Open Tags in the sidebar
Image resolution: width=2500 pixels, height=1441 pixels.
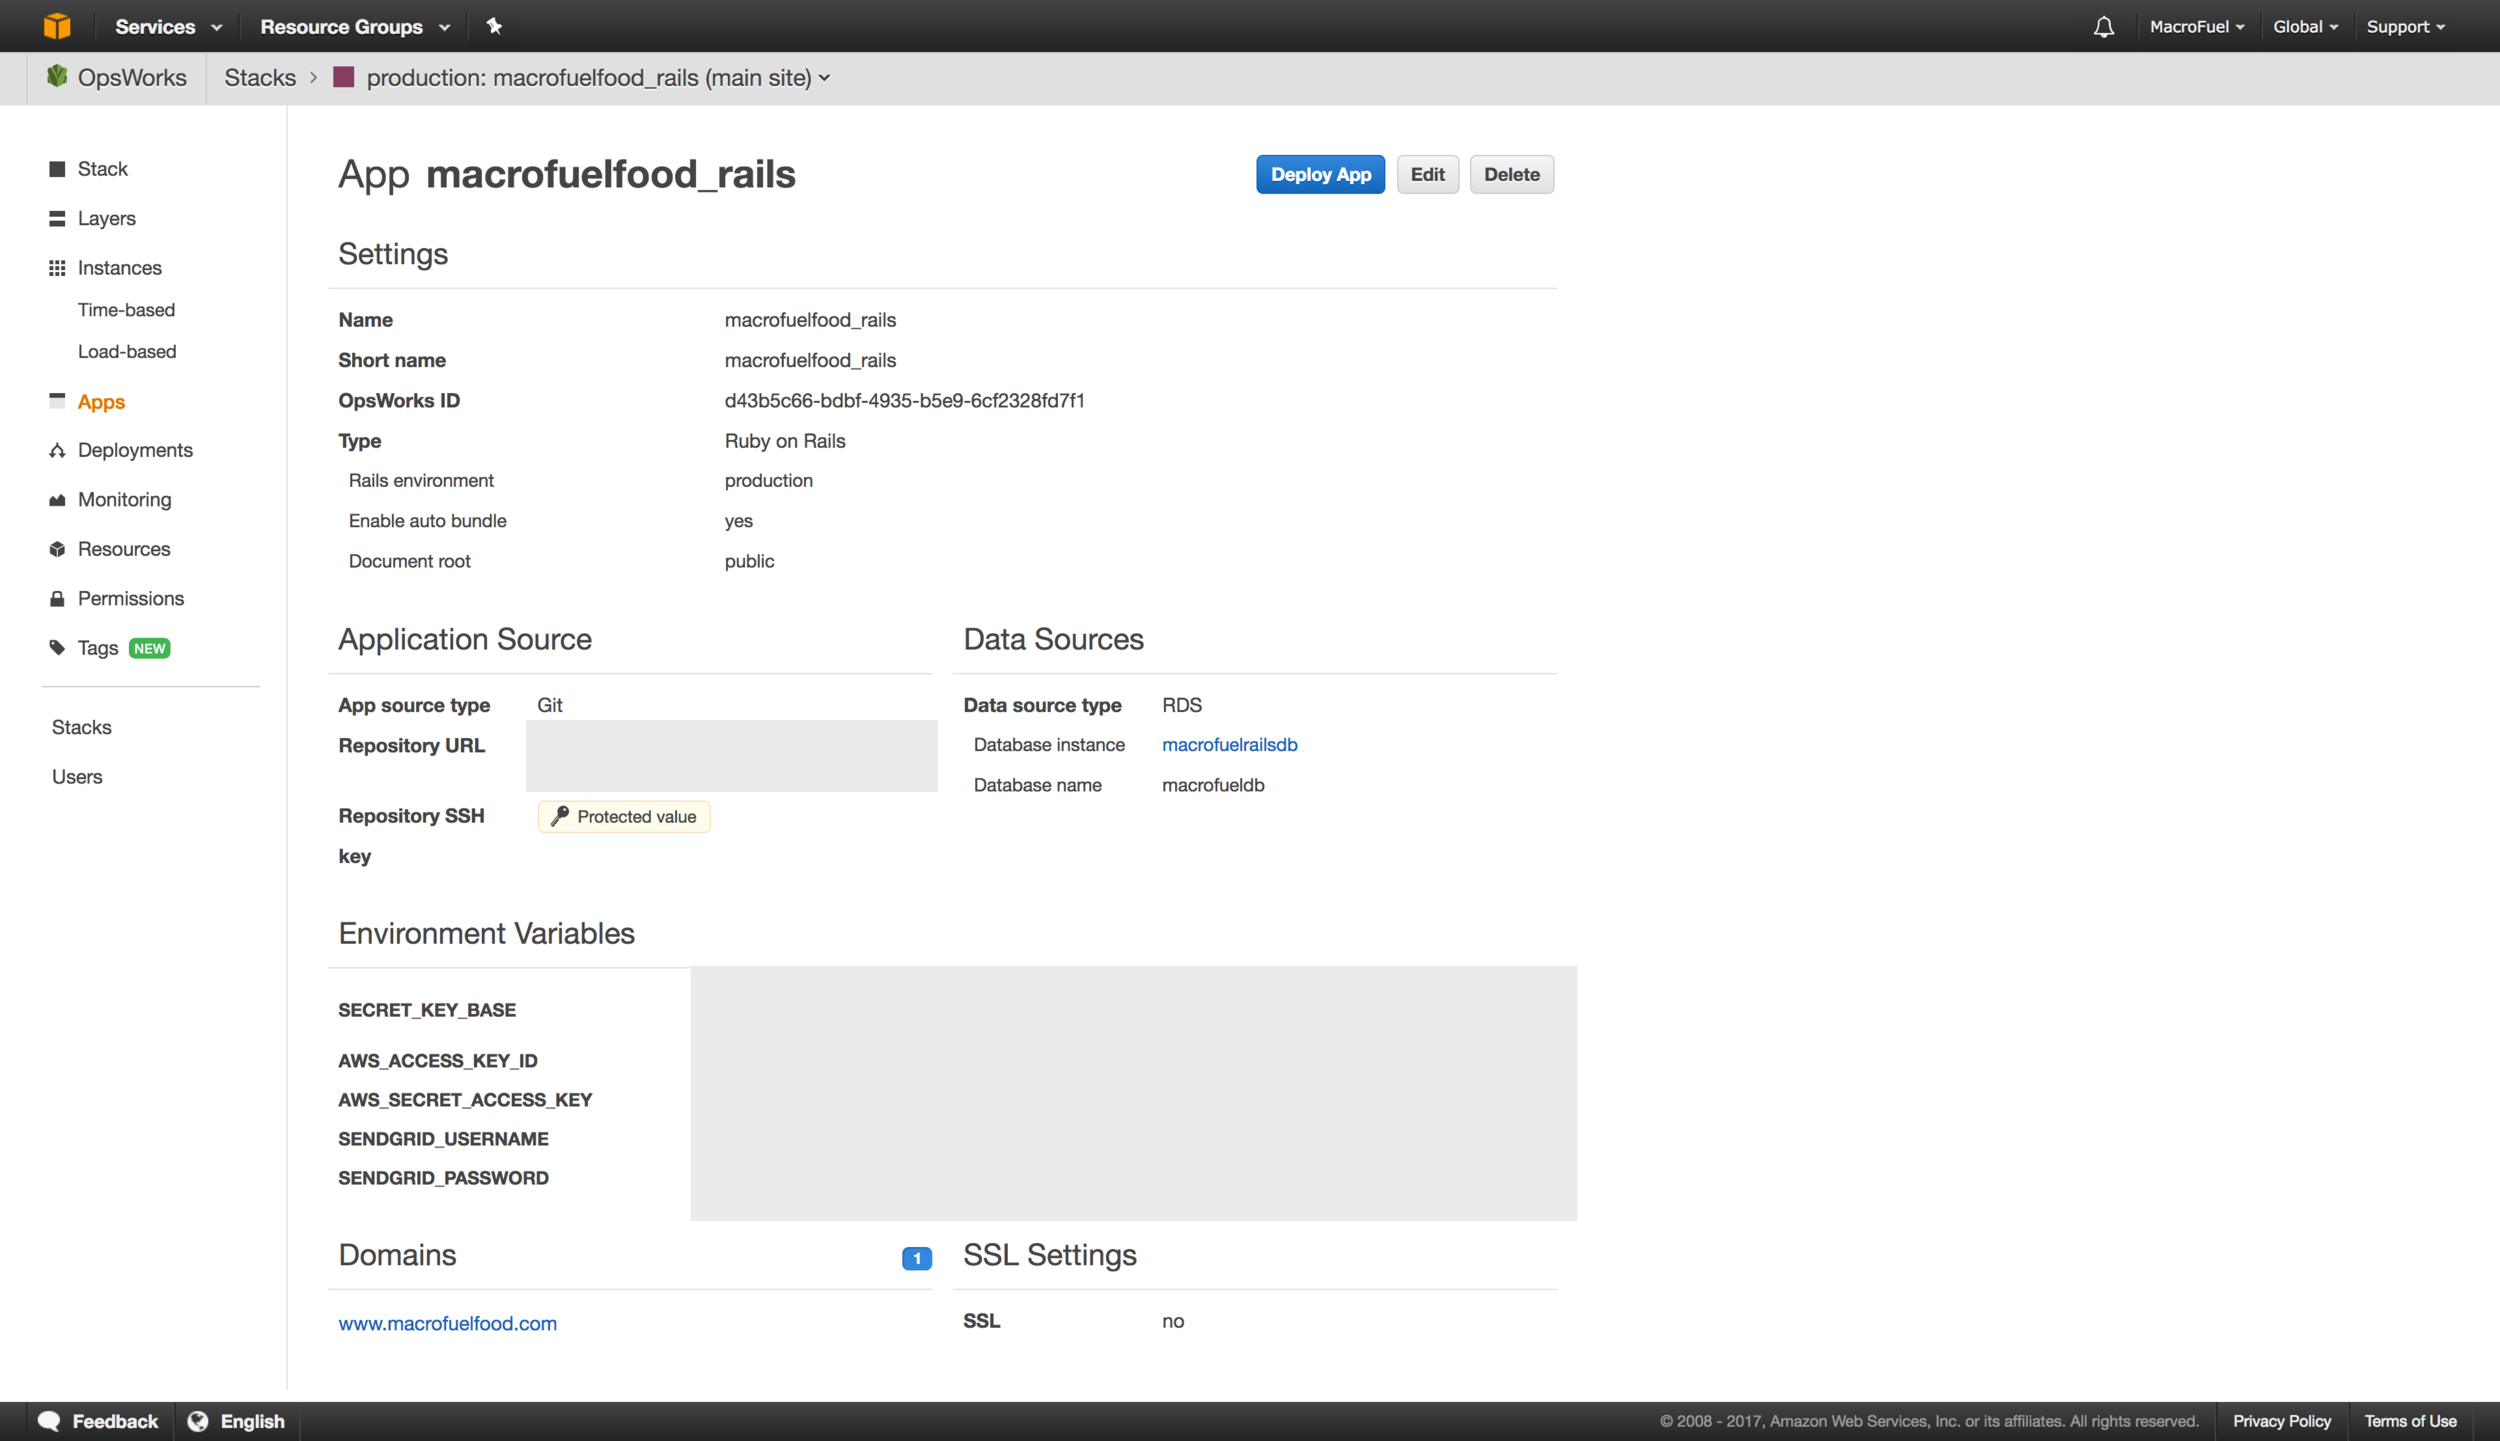coord(98,648)
